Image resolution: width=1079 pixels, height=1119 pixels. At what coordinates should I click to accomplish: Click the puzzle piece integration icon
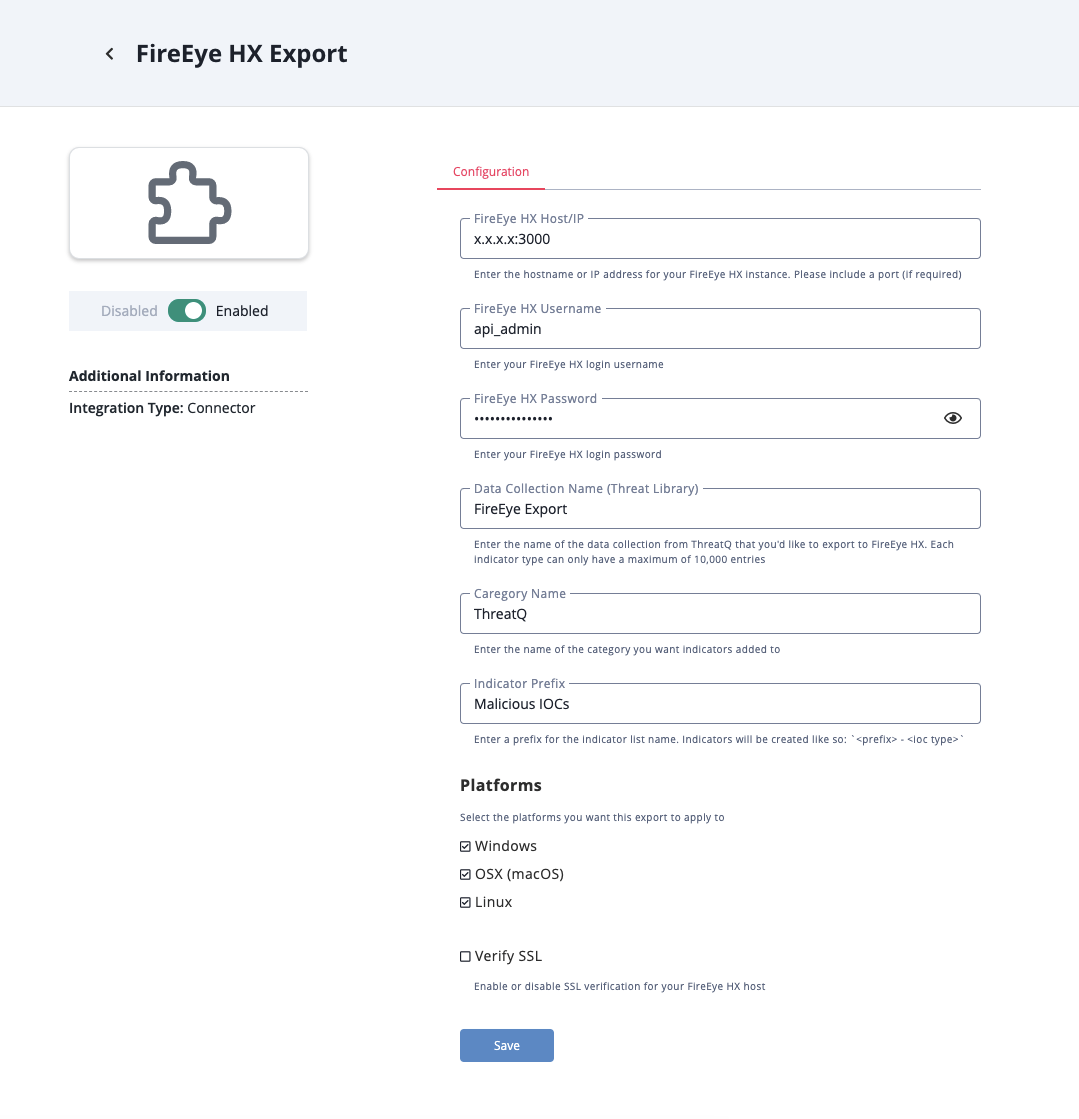pyautogui.click(x=189, y=203)
